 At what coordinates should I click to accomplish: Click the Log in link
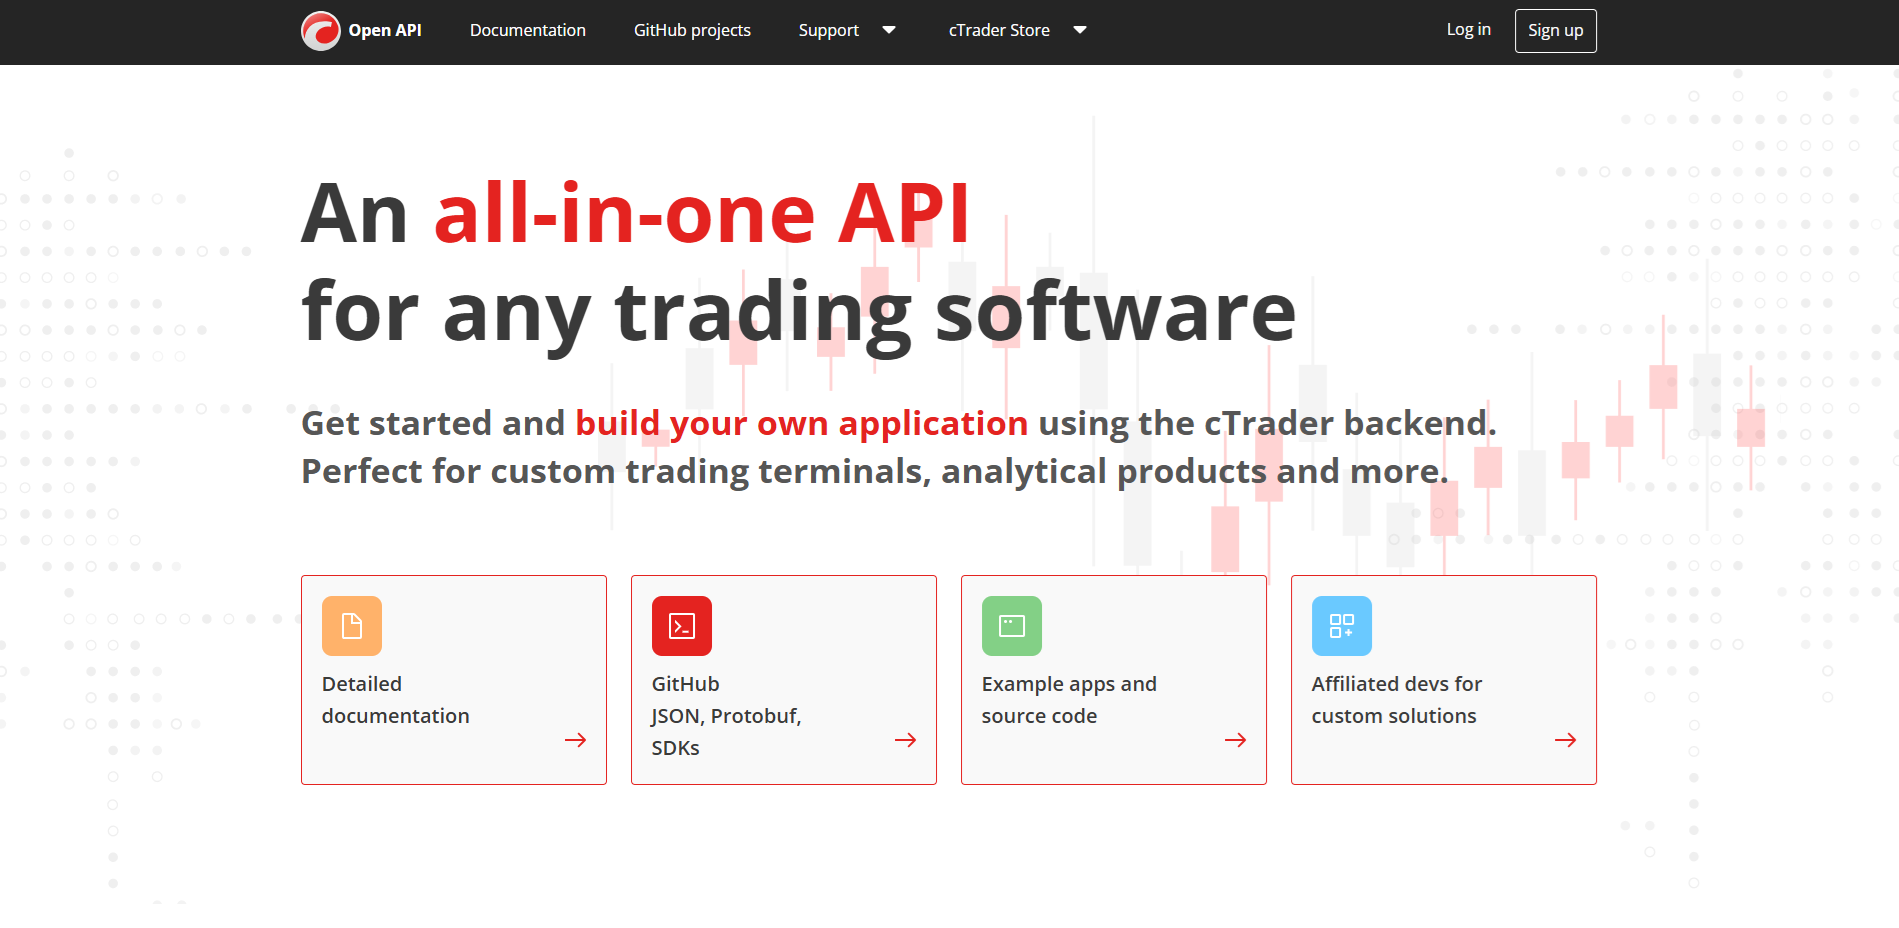[x=1467, y=30]
